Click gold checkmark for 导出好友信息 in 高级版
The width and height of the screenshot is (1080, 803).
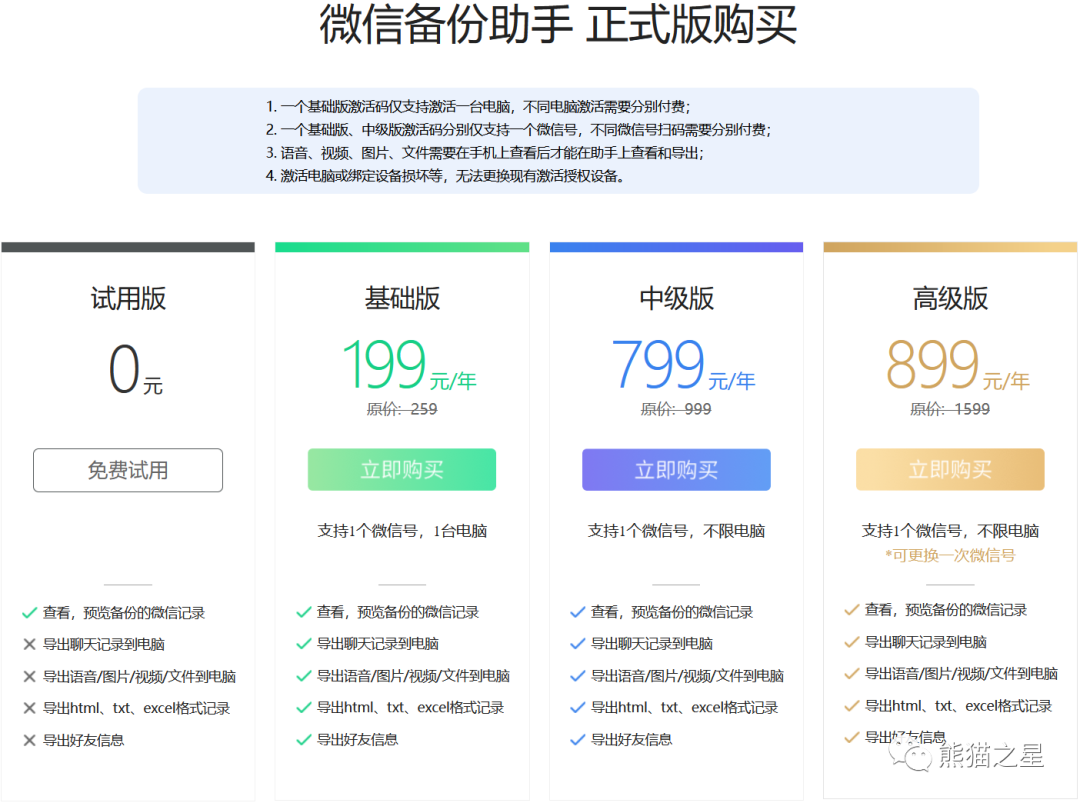[851, 738]
